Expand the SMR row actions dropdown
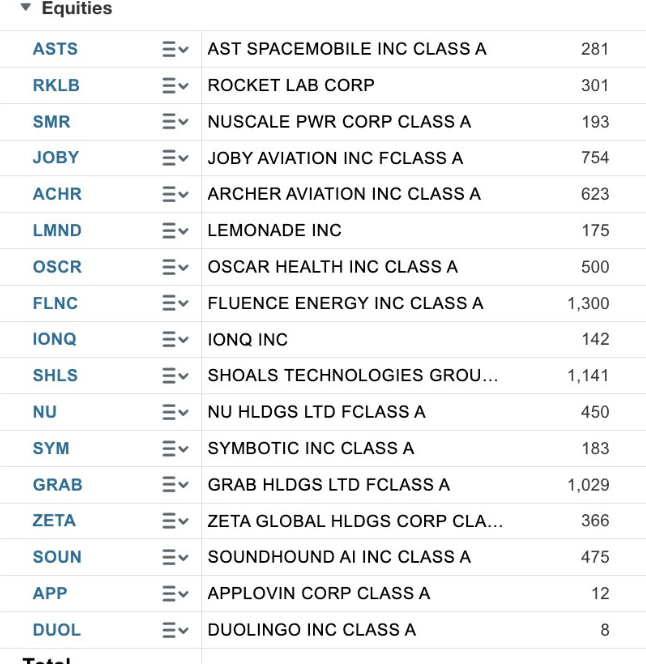The image size is (646, 664). [x=175, y=122]
